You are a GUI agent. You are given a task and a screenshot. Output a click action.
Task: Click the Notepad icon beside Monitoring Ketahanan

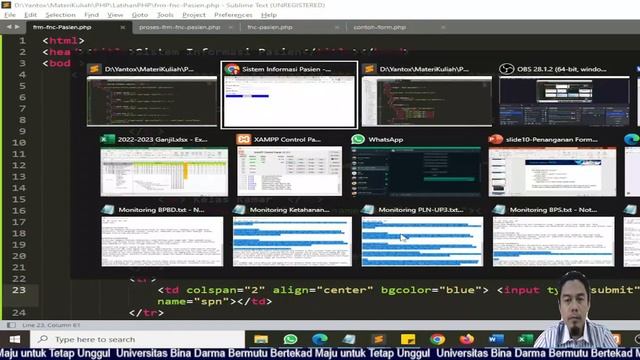pos(239,210)
